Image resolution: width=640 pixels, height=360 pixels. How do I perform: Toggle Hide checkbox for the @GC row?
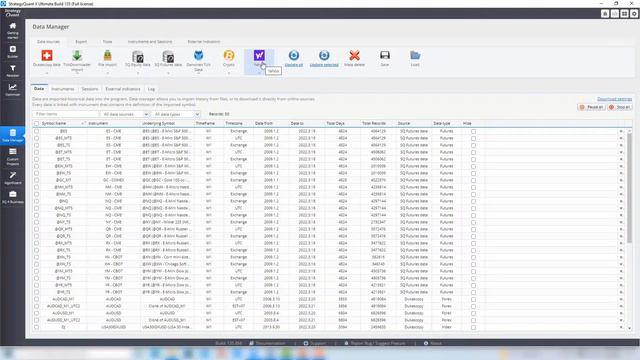tap(473, 180)
